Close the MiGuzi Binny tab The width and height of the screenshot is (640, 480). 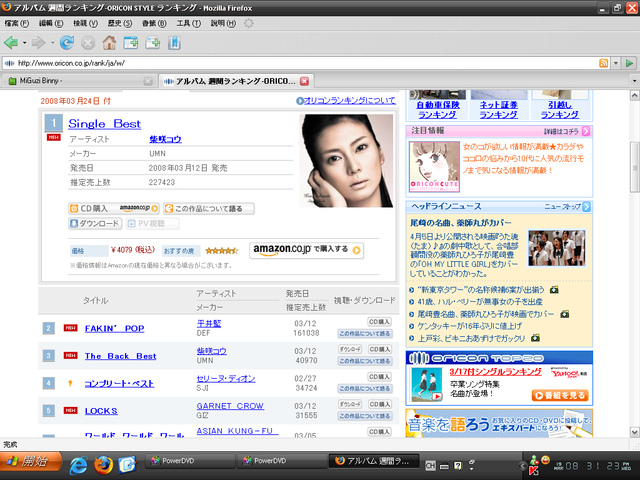click(x=148, y=81)
